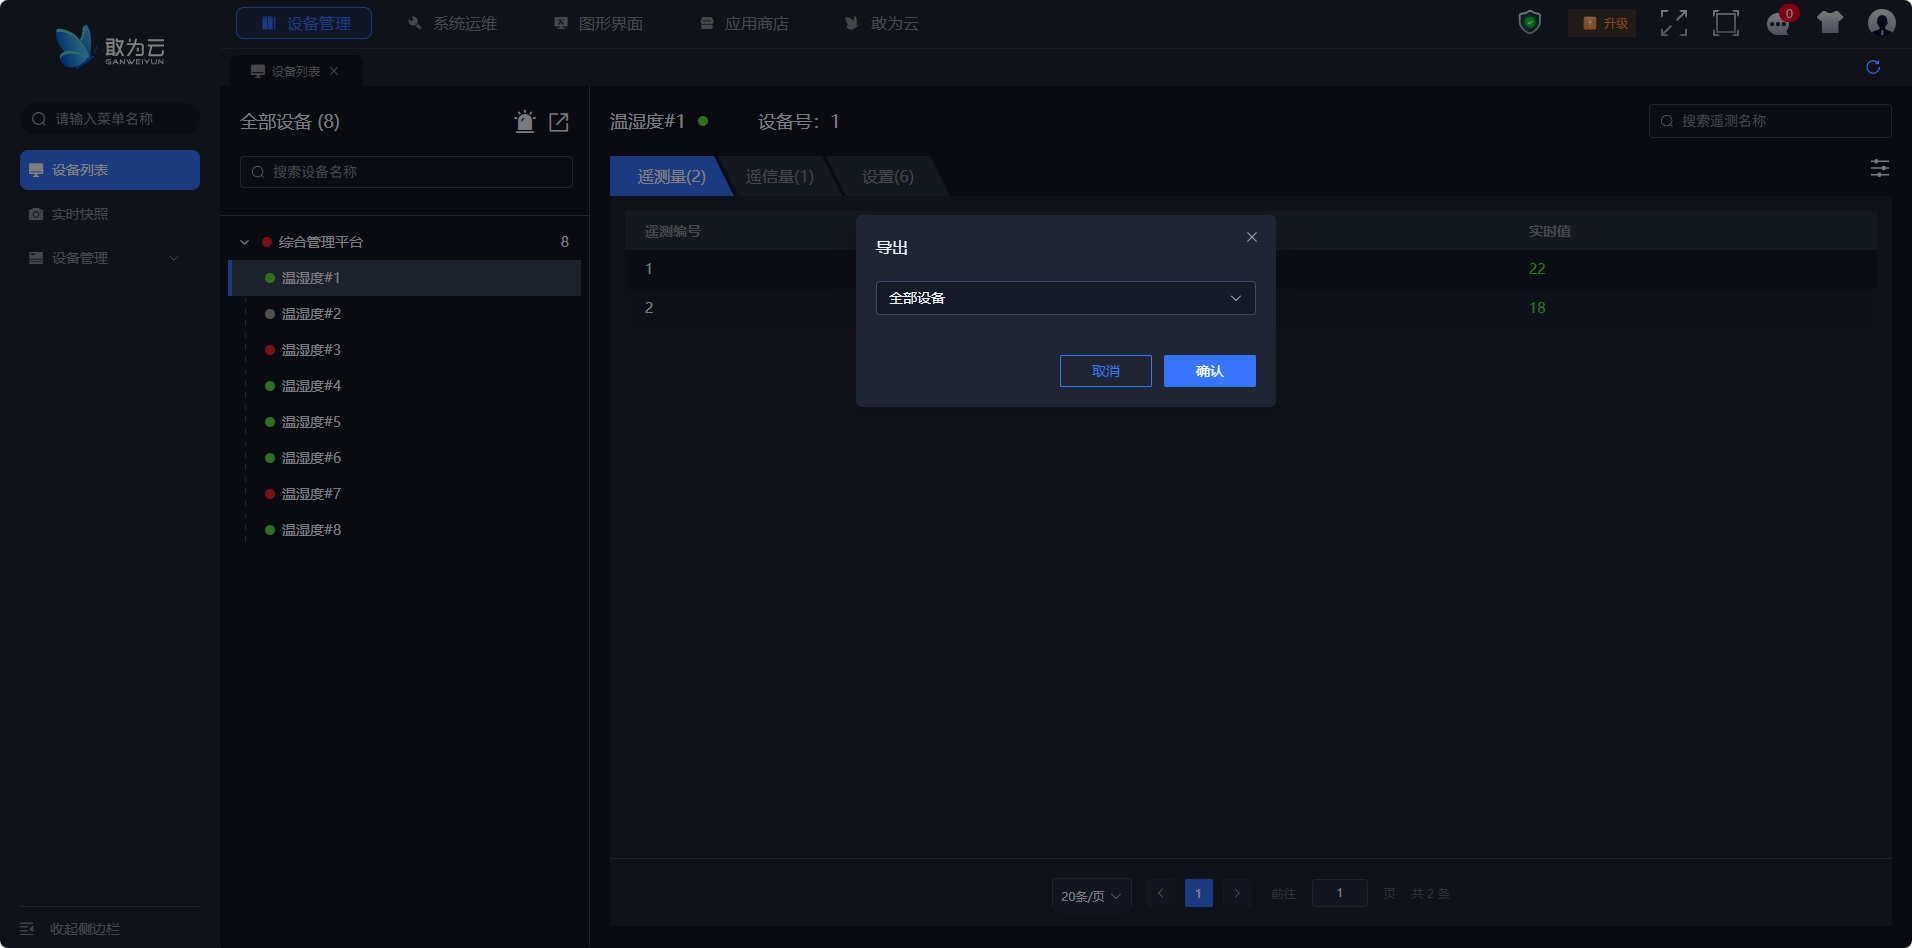Click 取消 in the export dialog

click(x=1106, y=371)
